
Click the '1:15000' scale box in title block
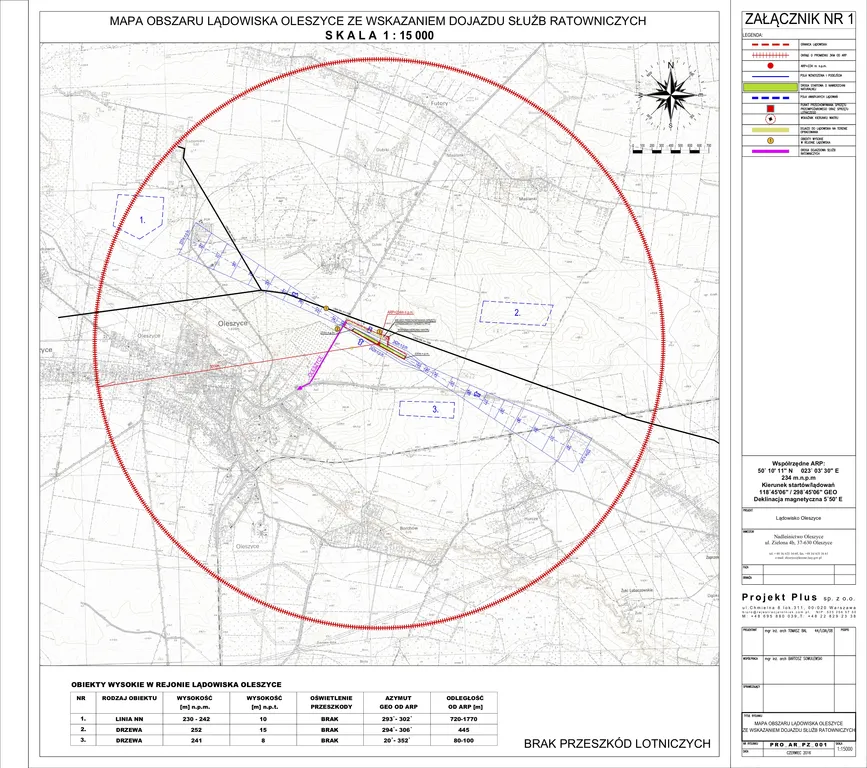tap(845, 749)
